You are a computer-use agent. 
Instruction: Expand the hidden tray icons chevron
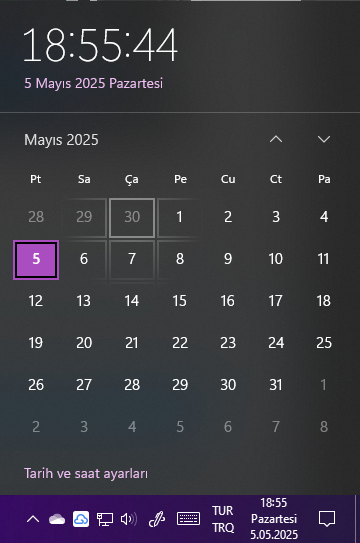(33, 519)
